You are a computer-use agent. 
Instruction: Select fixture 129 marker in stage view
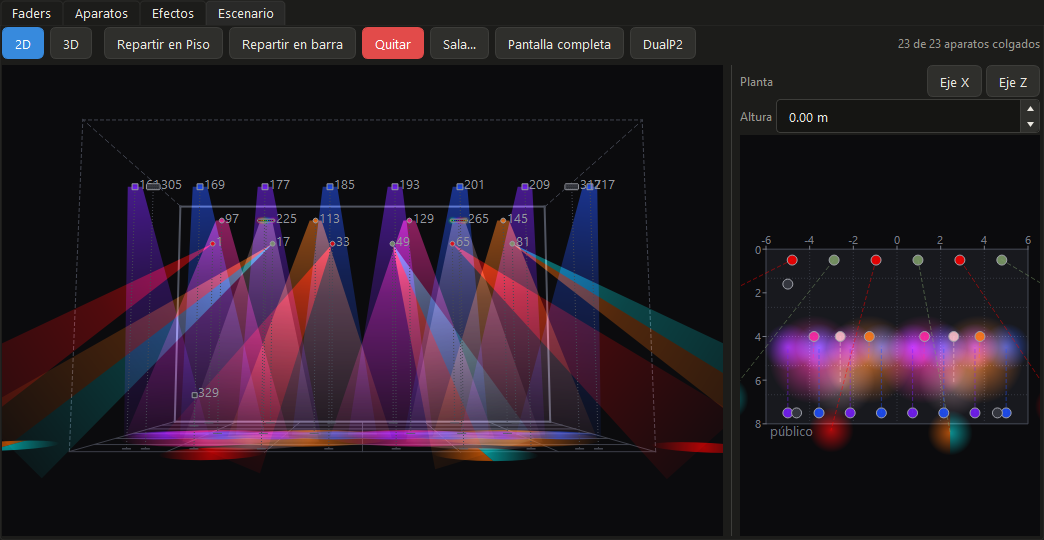[x=409, y=220]
